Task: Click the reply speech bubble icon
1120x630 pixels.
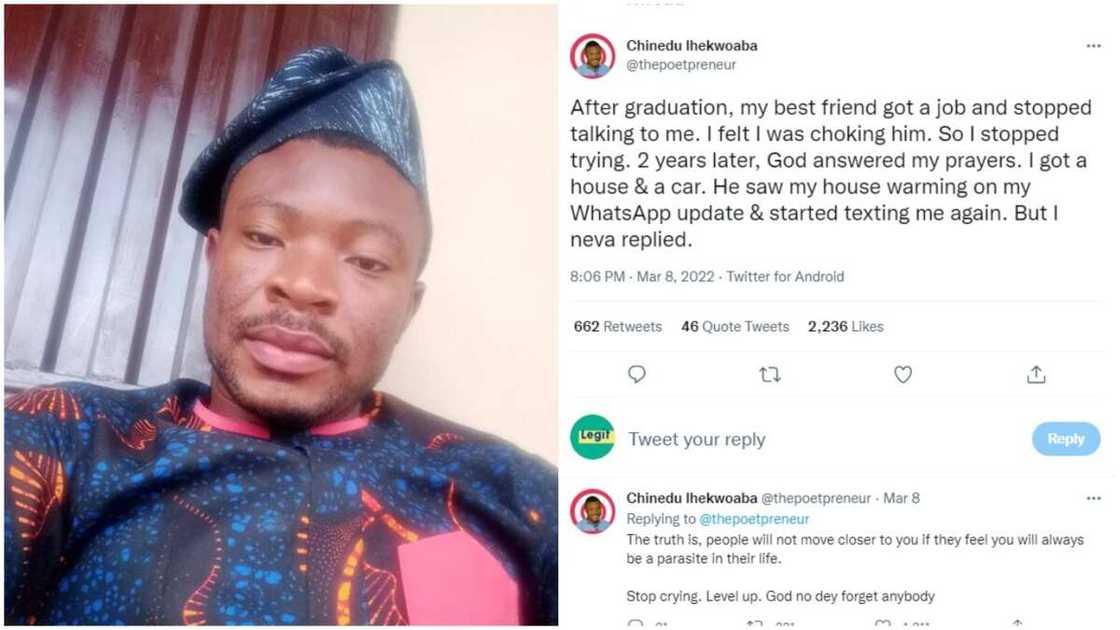Action: (x=637, y=374)
